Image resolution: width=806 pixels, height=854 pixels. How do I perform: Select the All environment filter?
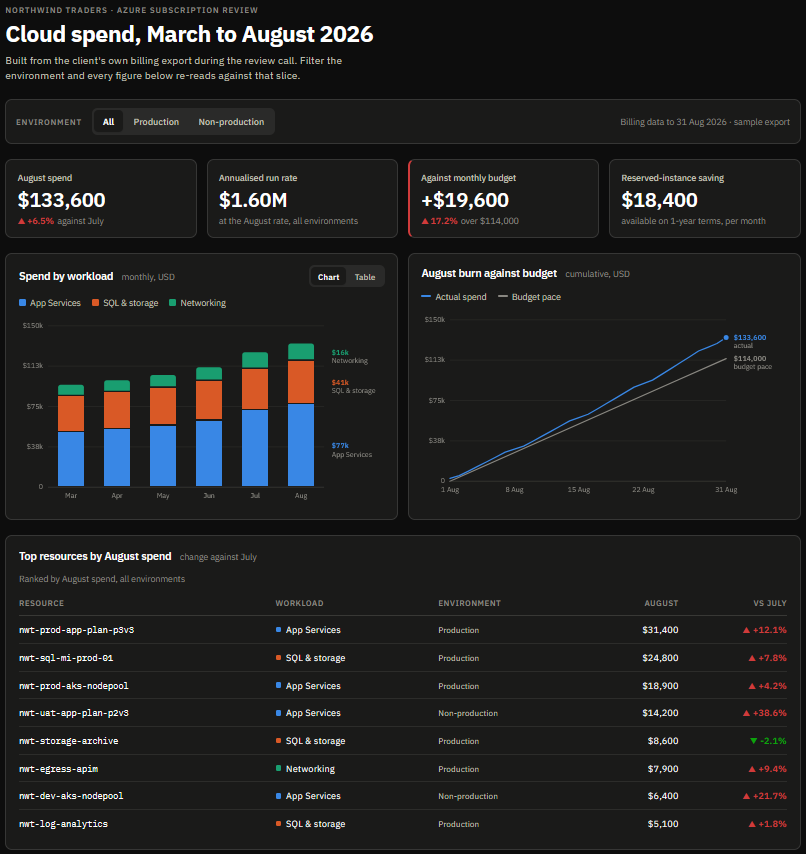(108, 122)
